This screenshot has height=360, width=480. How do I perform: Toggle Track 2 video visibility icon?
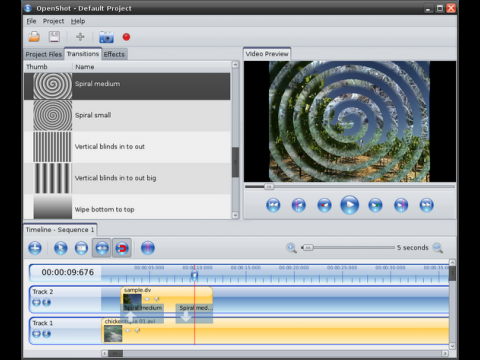click(36, 302)
